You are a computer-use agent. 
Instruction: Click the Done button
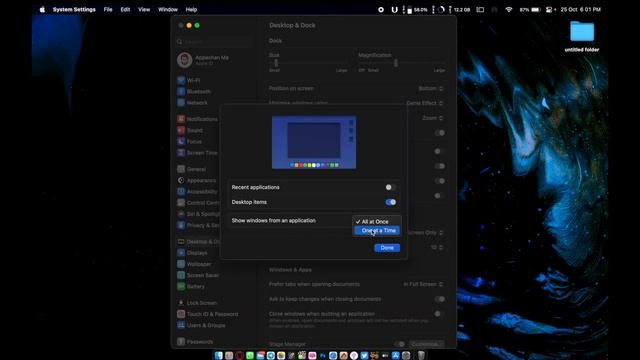[x=387, y=248]
